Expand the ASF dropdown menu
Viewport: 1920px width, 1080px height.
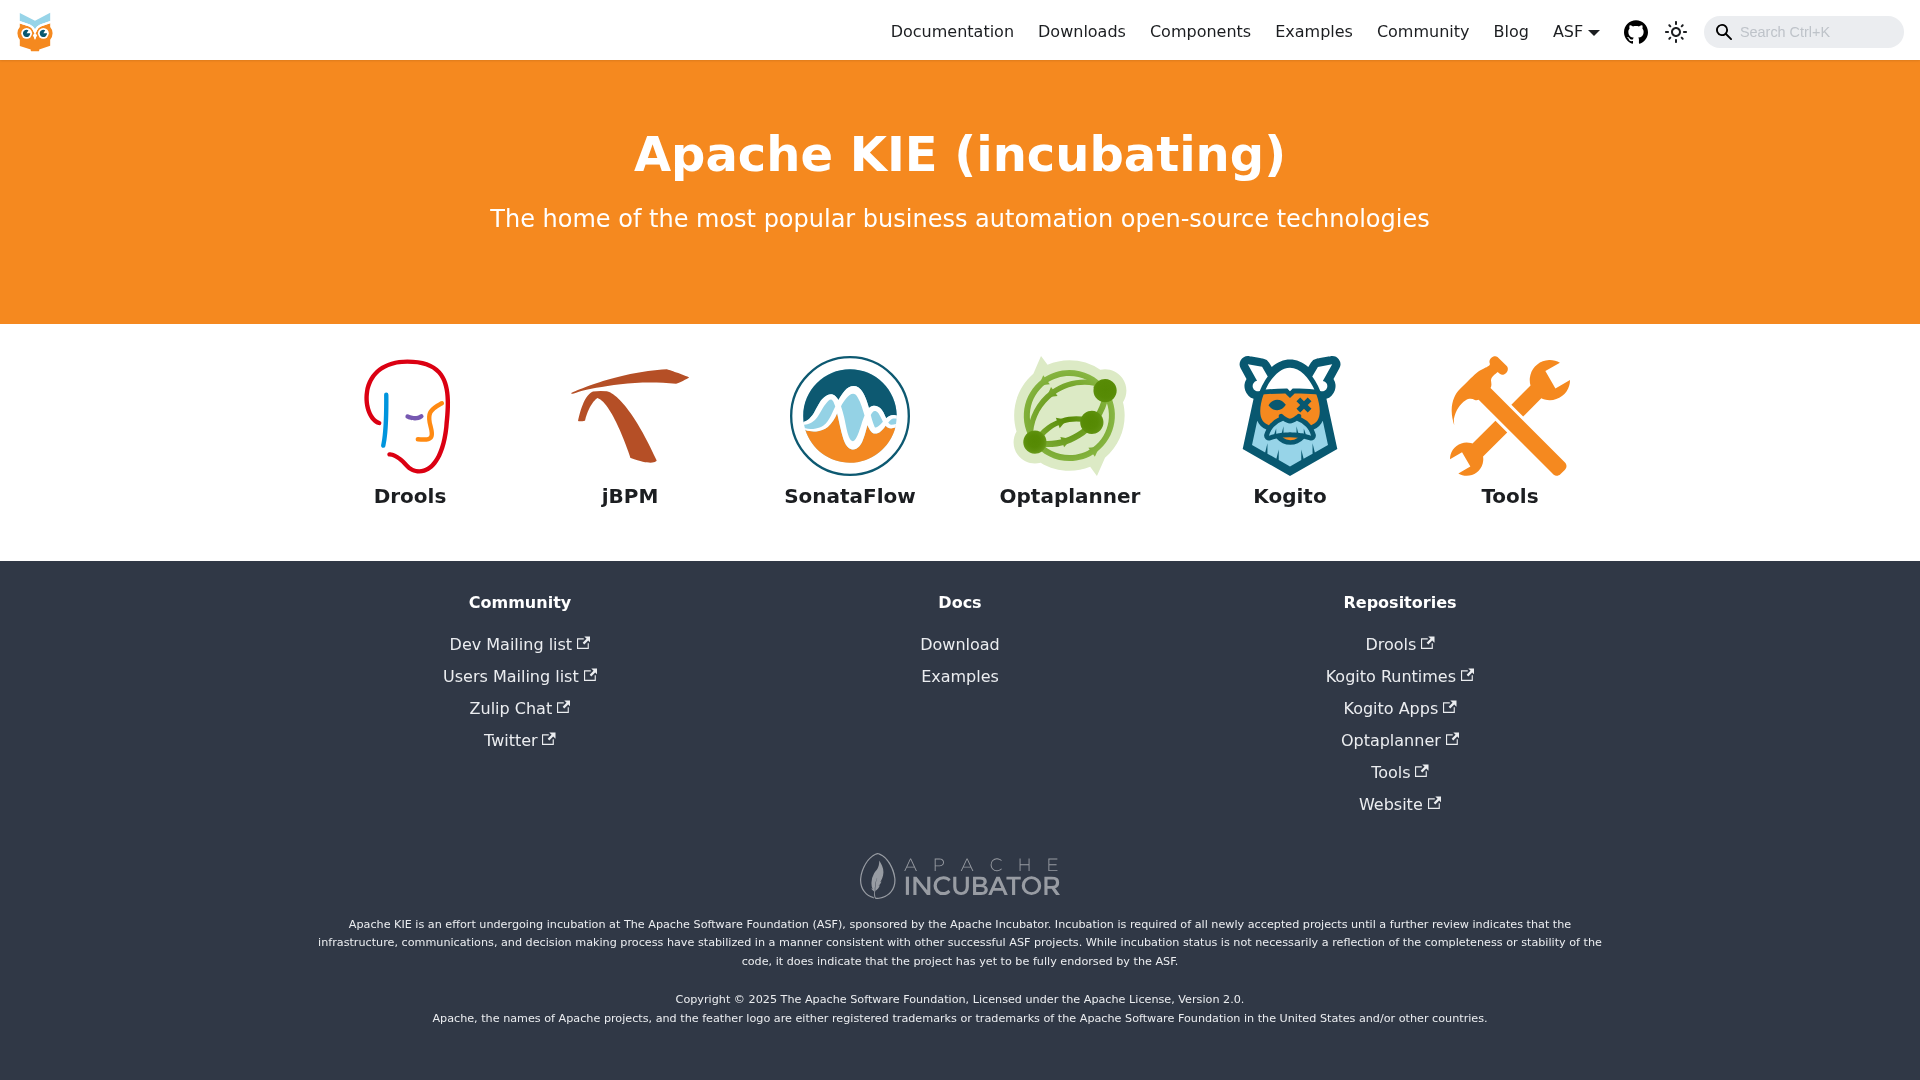(1576, 31)
